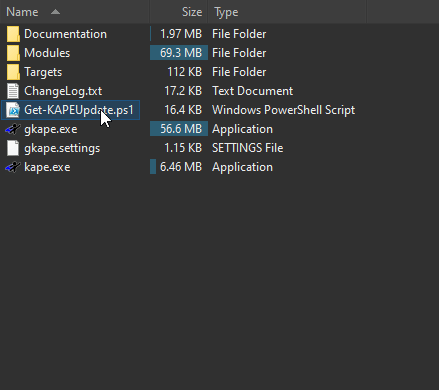Viewport: 439px width, 390px height.
Task: Click the 6.46 MB size value
Action: [x=181, y=167]
